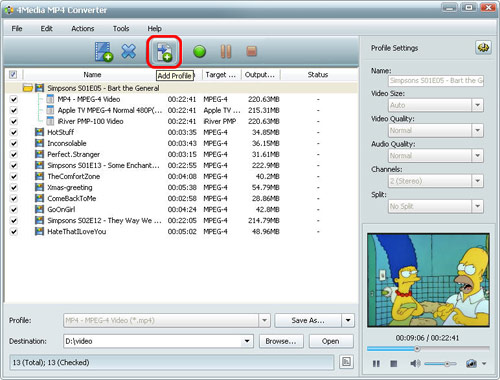Click the preview playback progress slider
500x380 pixels.
tap(428, 349)
